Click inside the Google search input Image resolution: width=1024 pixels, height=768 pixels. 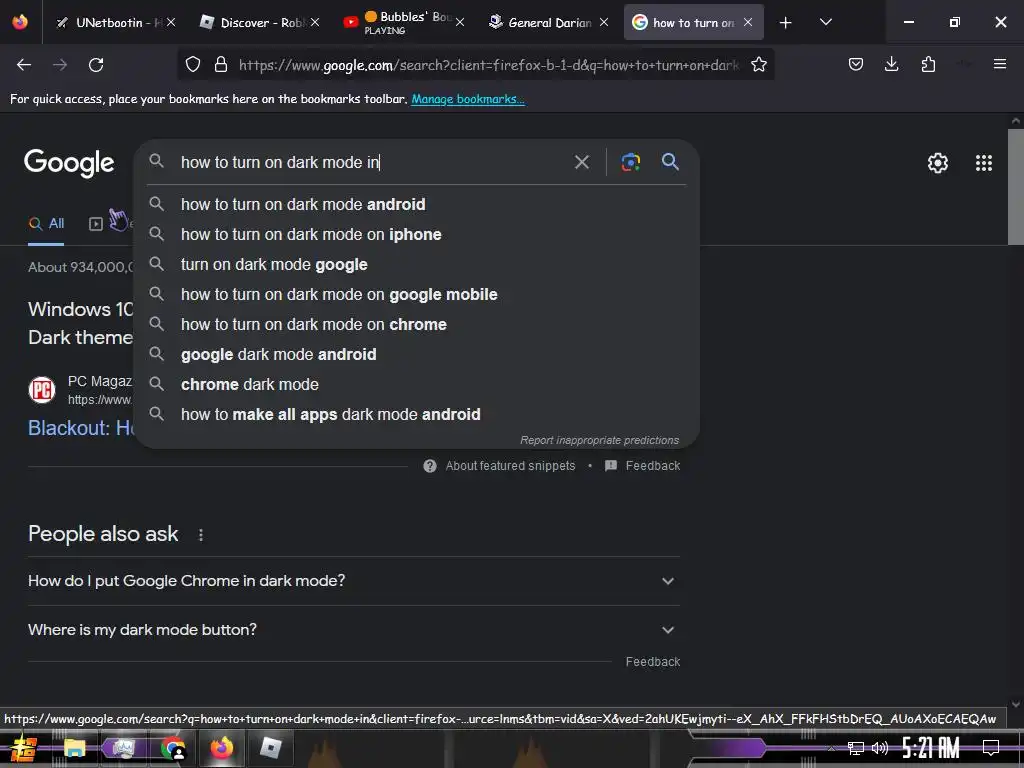click(x=372, y=162)
